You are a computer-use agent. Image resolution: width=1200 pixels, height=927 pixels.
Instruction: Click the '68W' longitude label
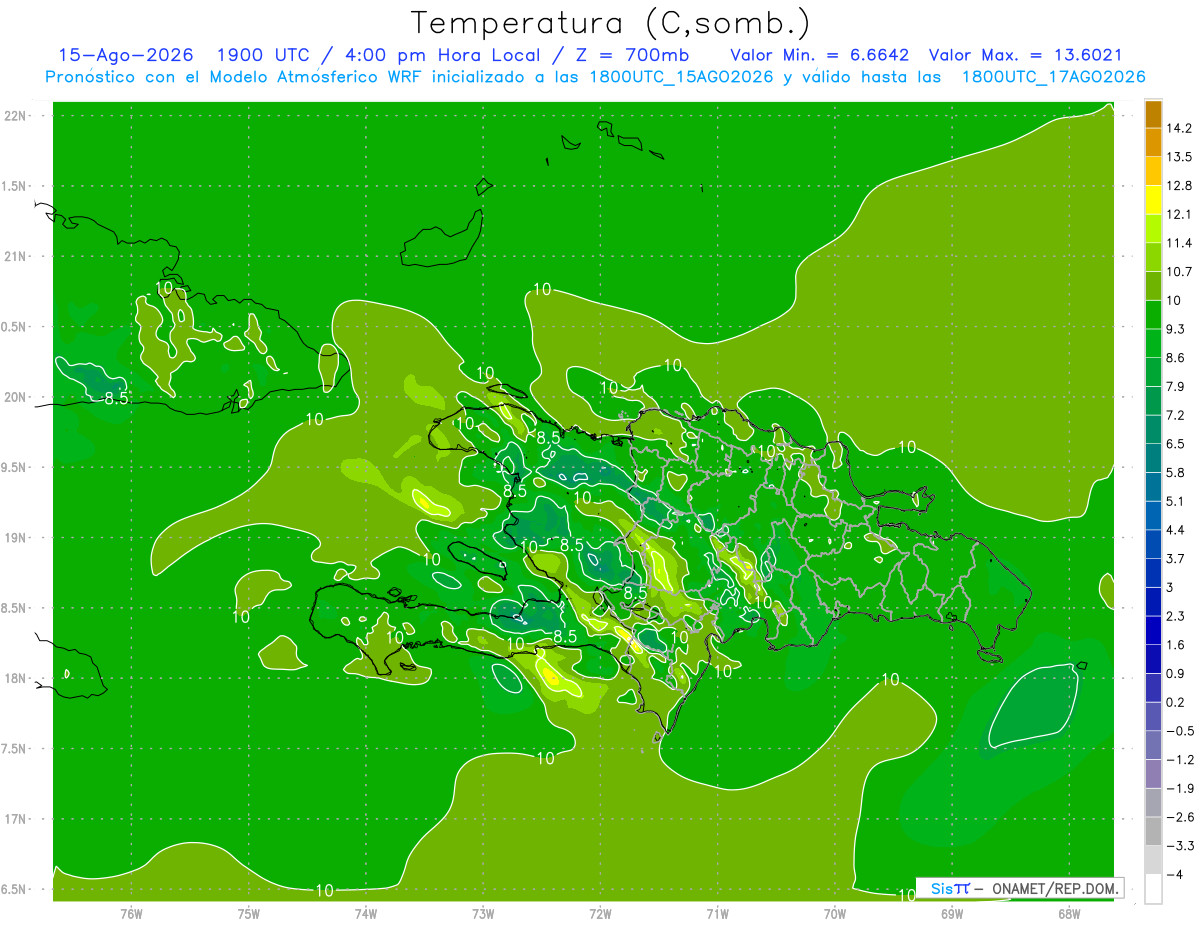coord(1069,914)
